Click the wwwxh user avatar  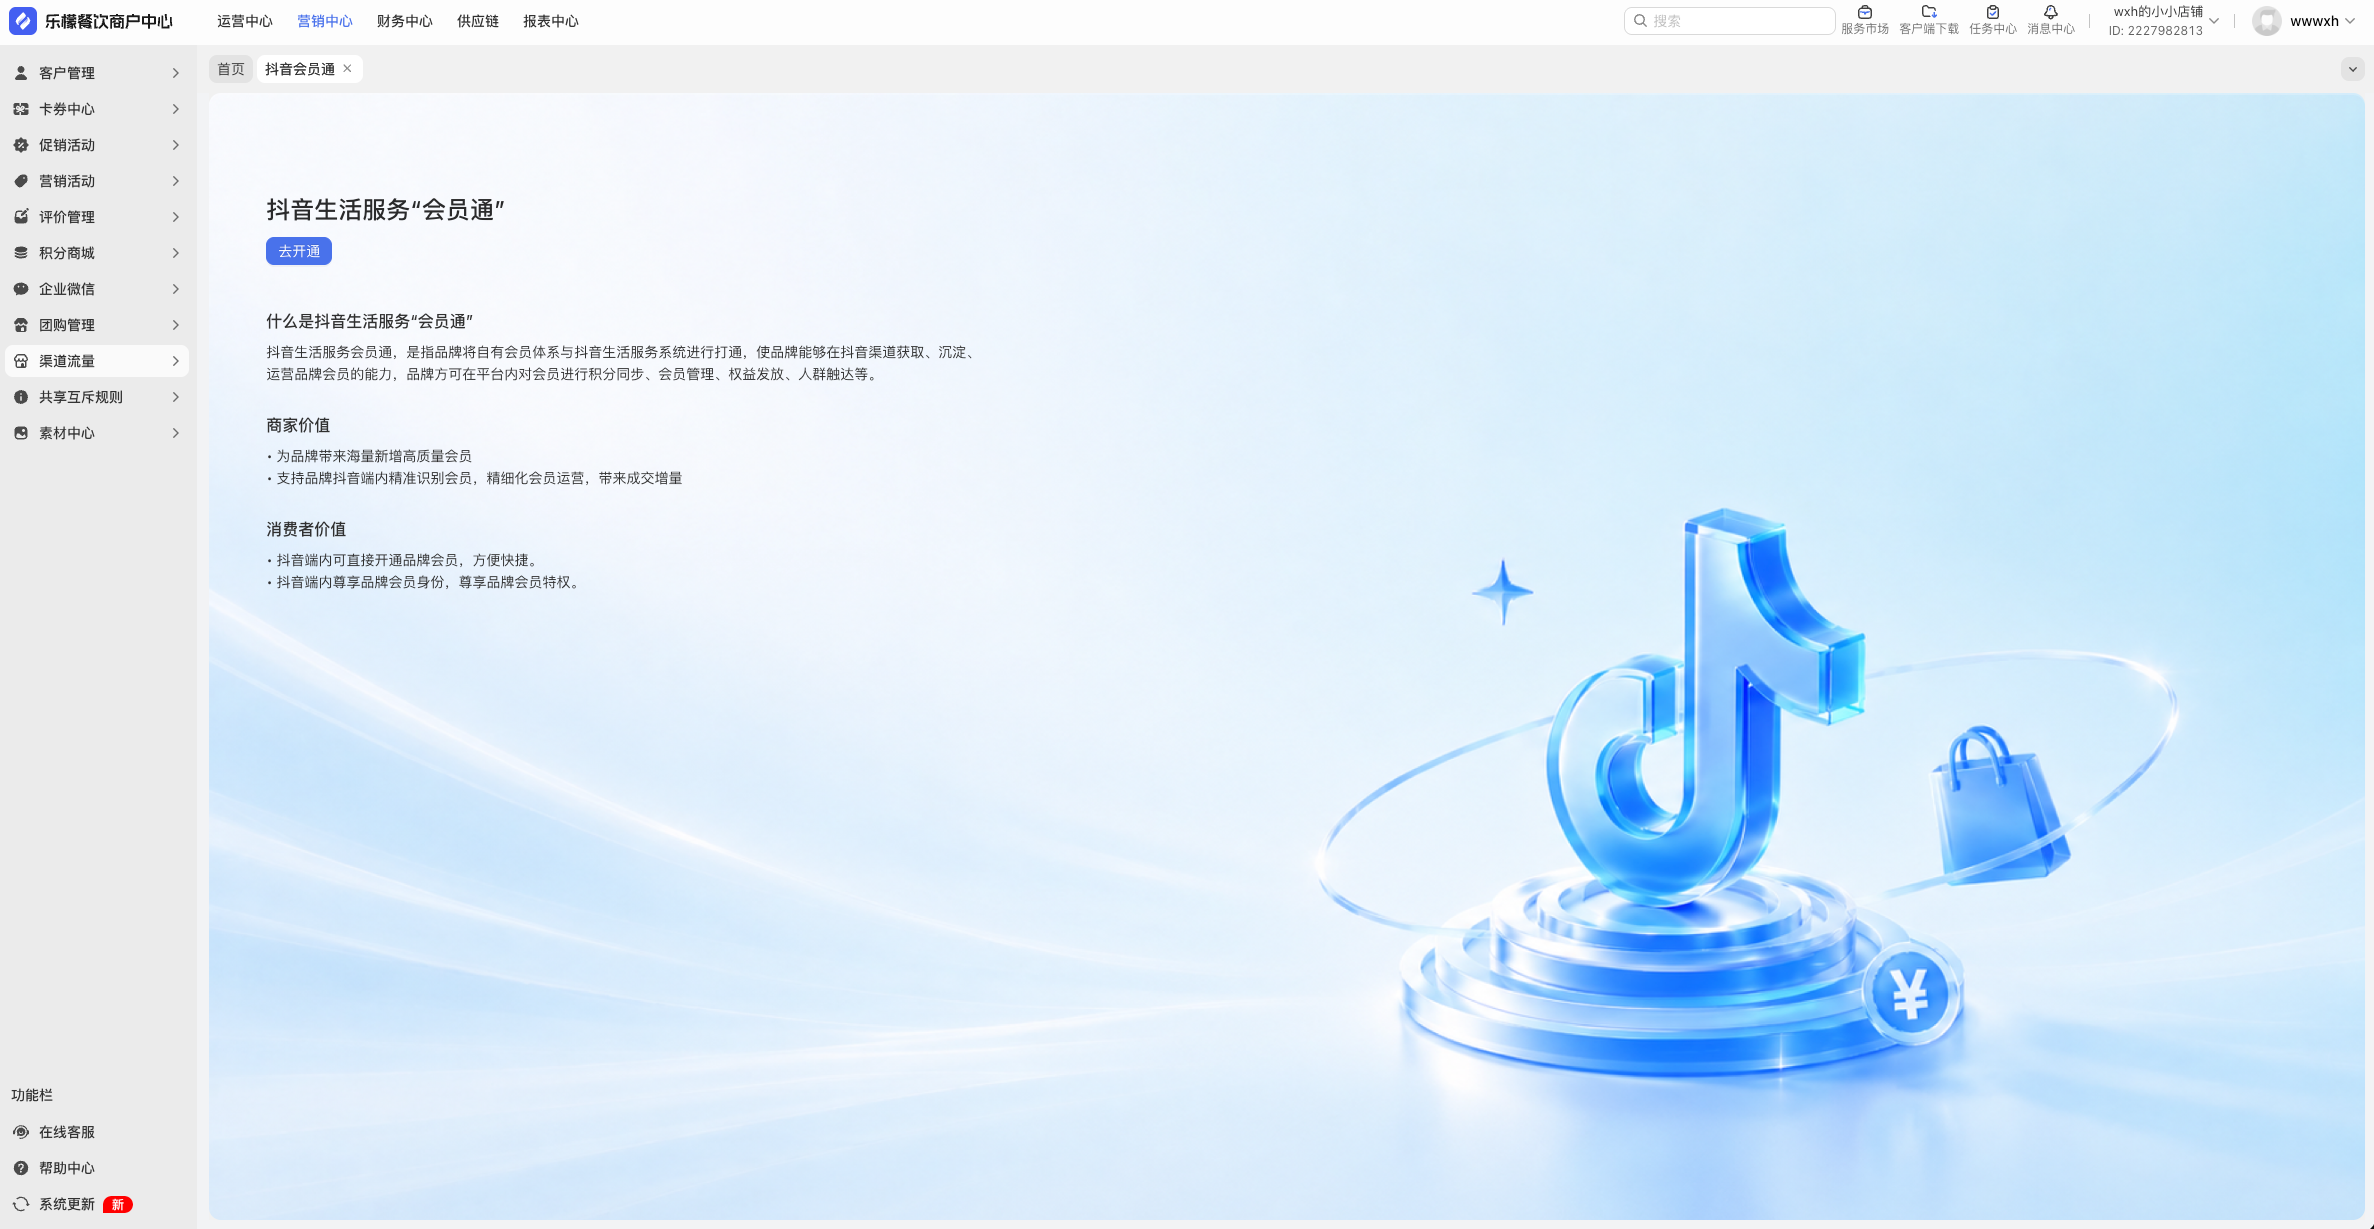2267,21
